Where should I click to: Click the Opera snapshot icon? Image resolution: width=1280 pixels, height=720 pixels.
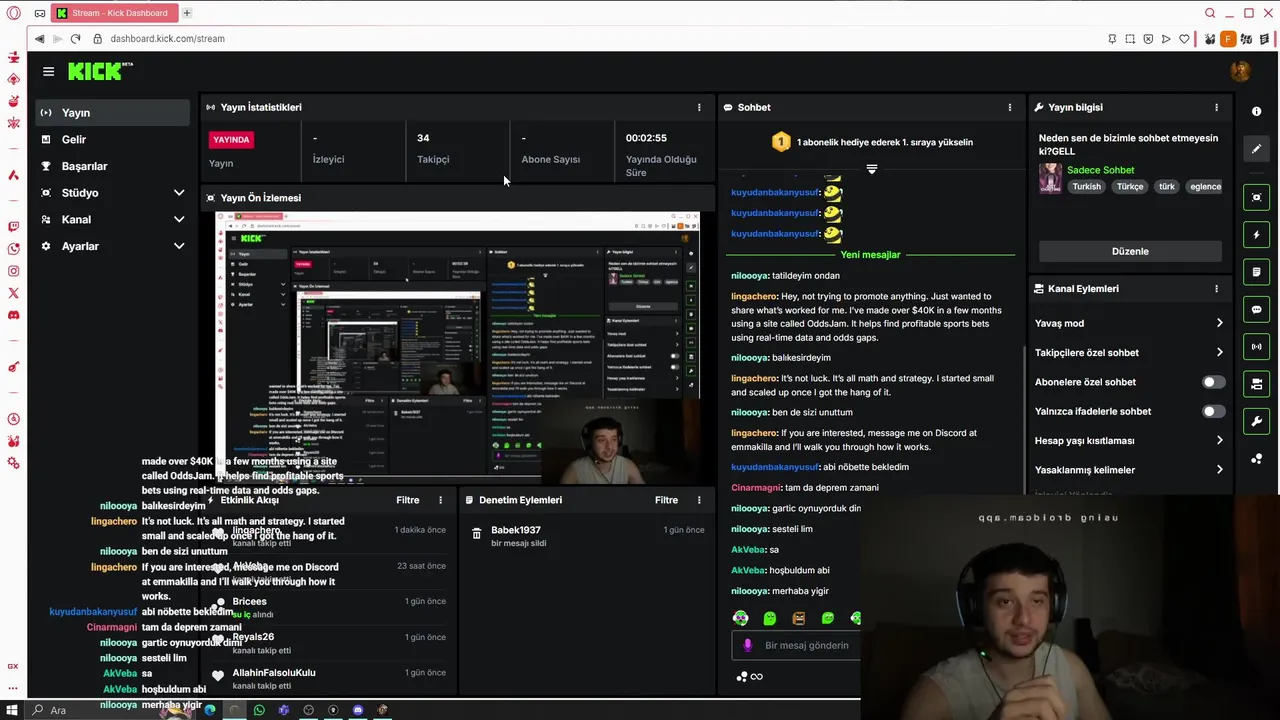tap(1130, 39)
